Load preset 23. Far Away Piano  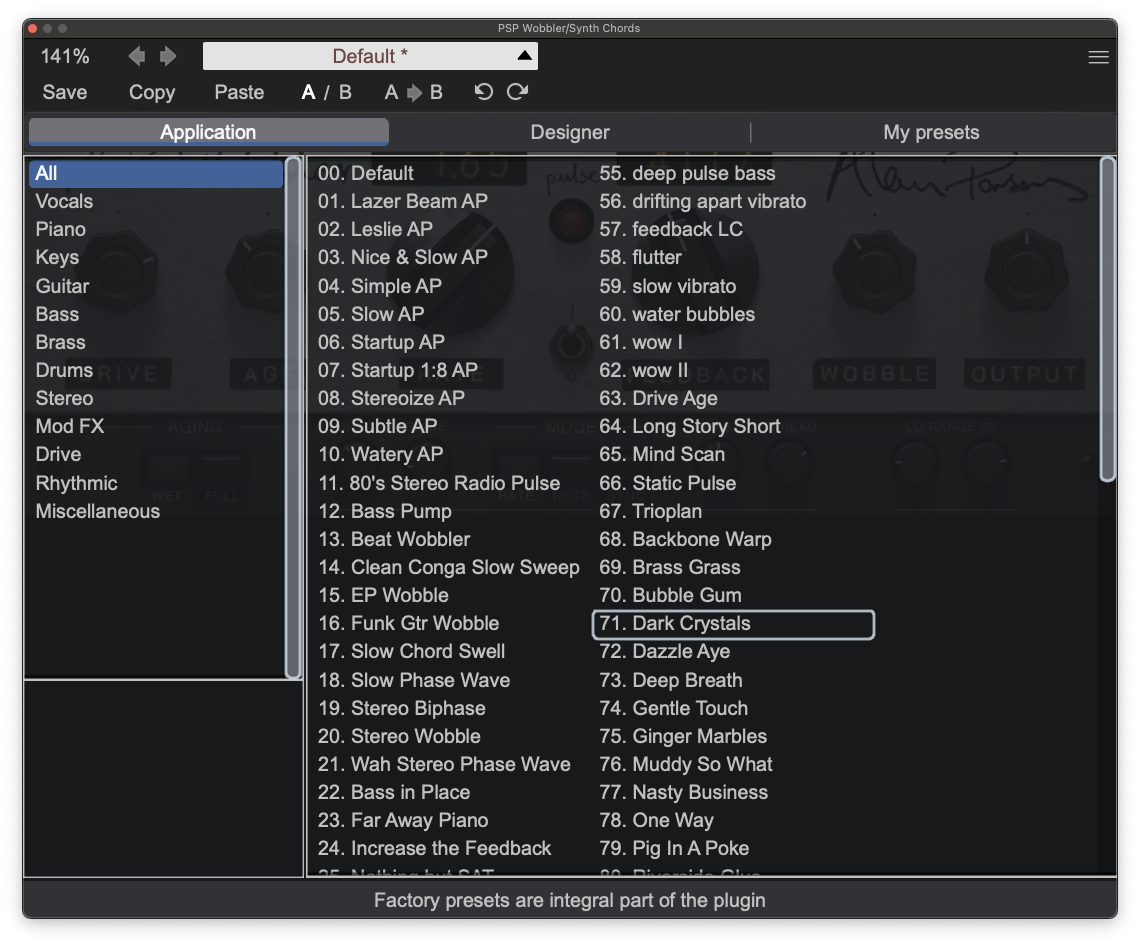(403, 820)
